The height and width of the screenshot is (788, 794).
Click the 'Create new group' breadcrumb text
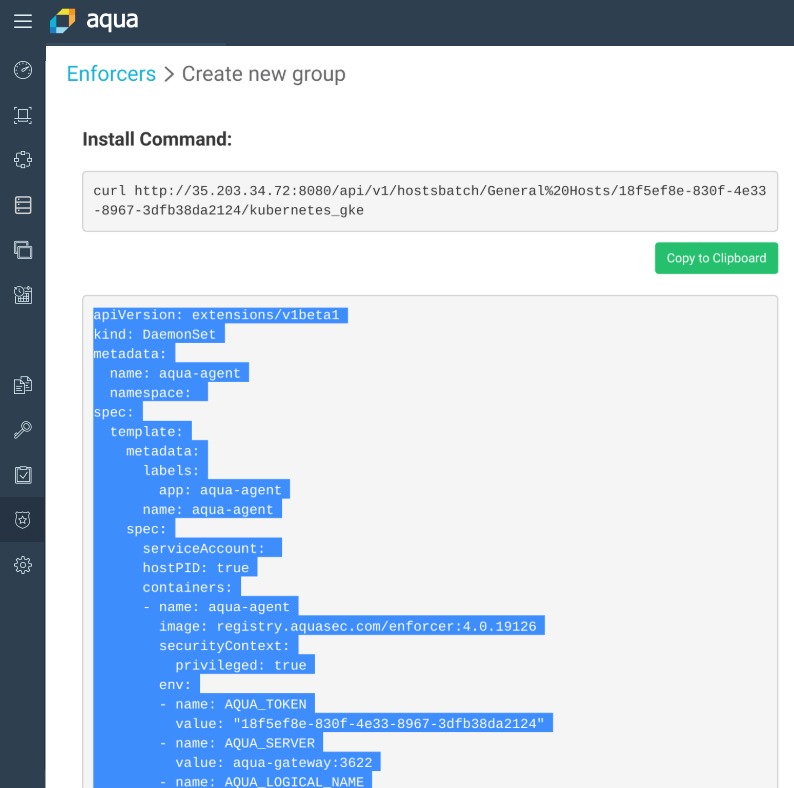point(264,74)
